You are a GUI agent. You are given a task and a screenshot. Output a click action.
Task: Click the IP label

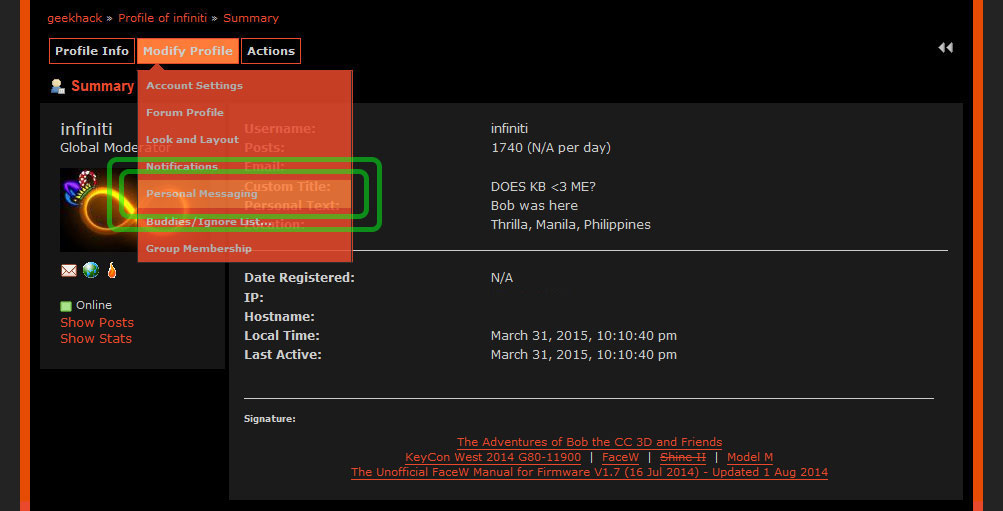coord(254,297)
